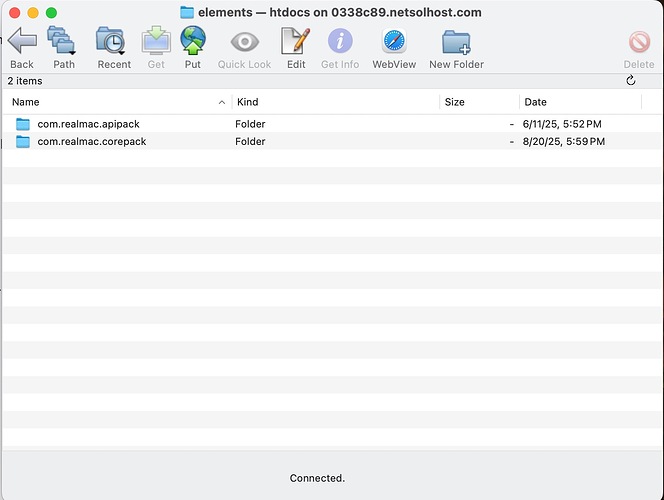
Task: Go Back using the arrow toolbar icon
Action: coord(22,41)
